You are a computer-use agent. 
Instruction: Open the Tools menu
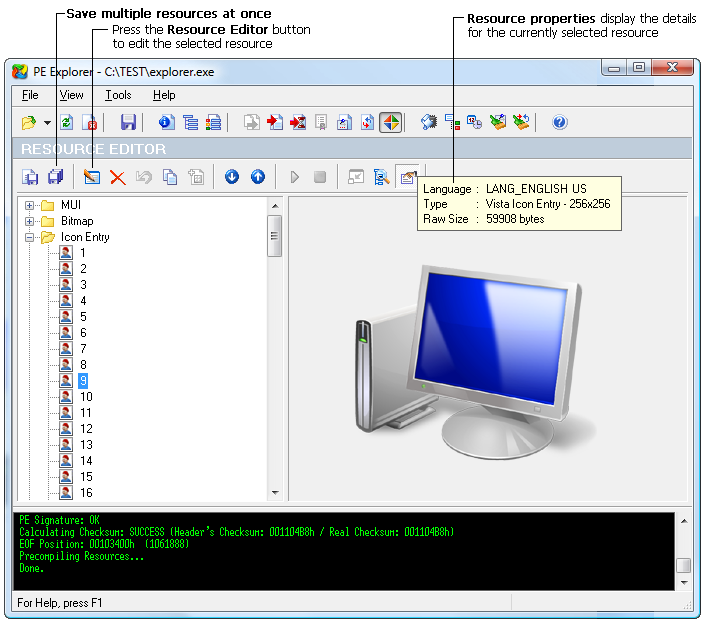click(118, 95)
